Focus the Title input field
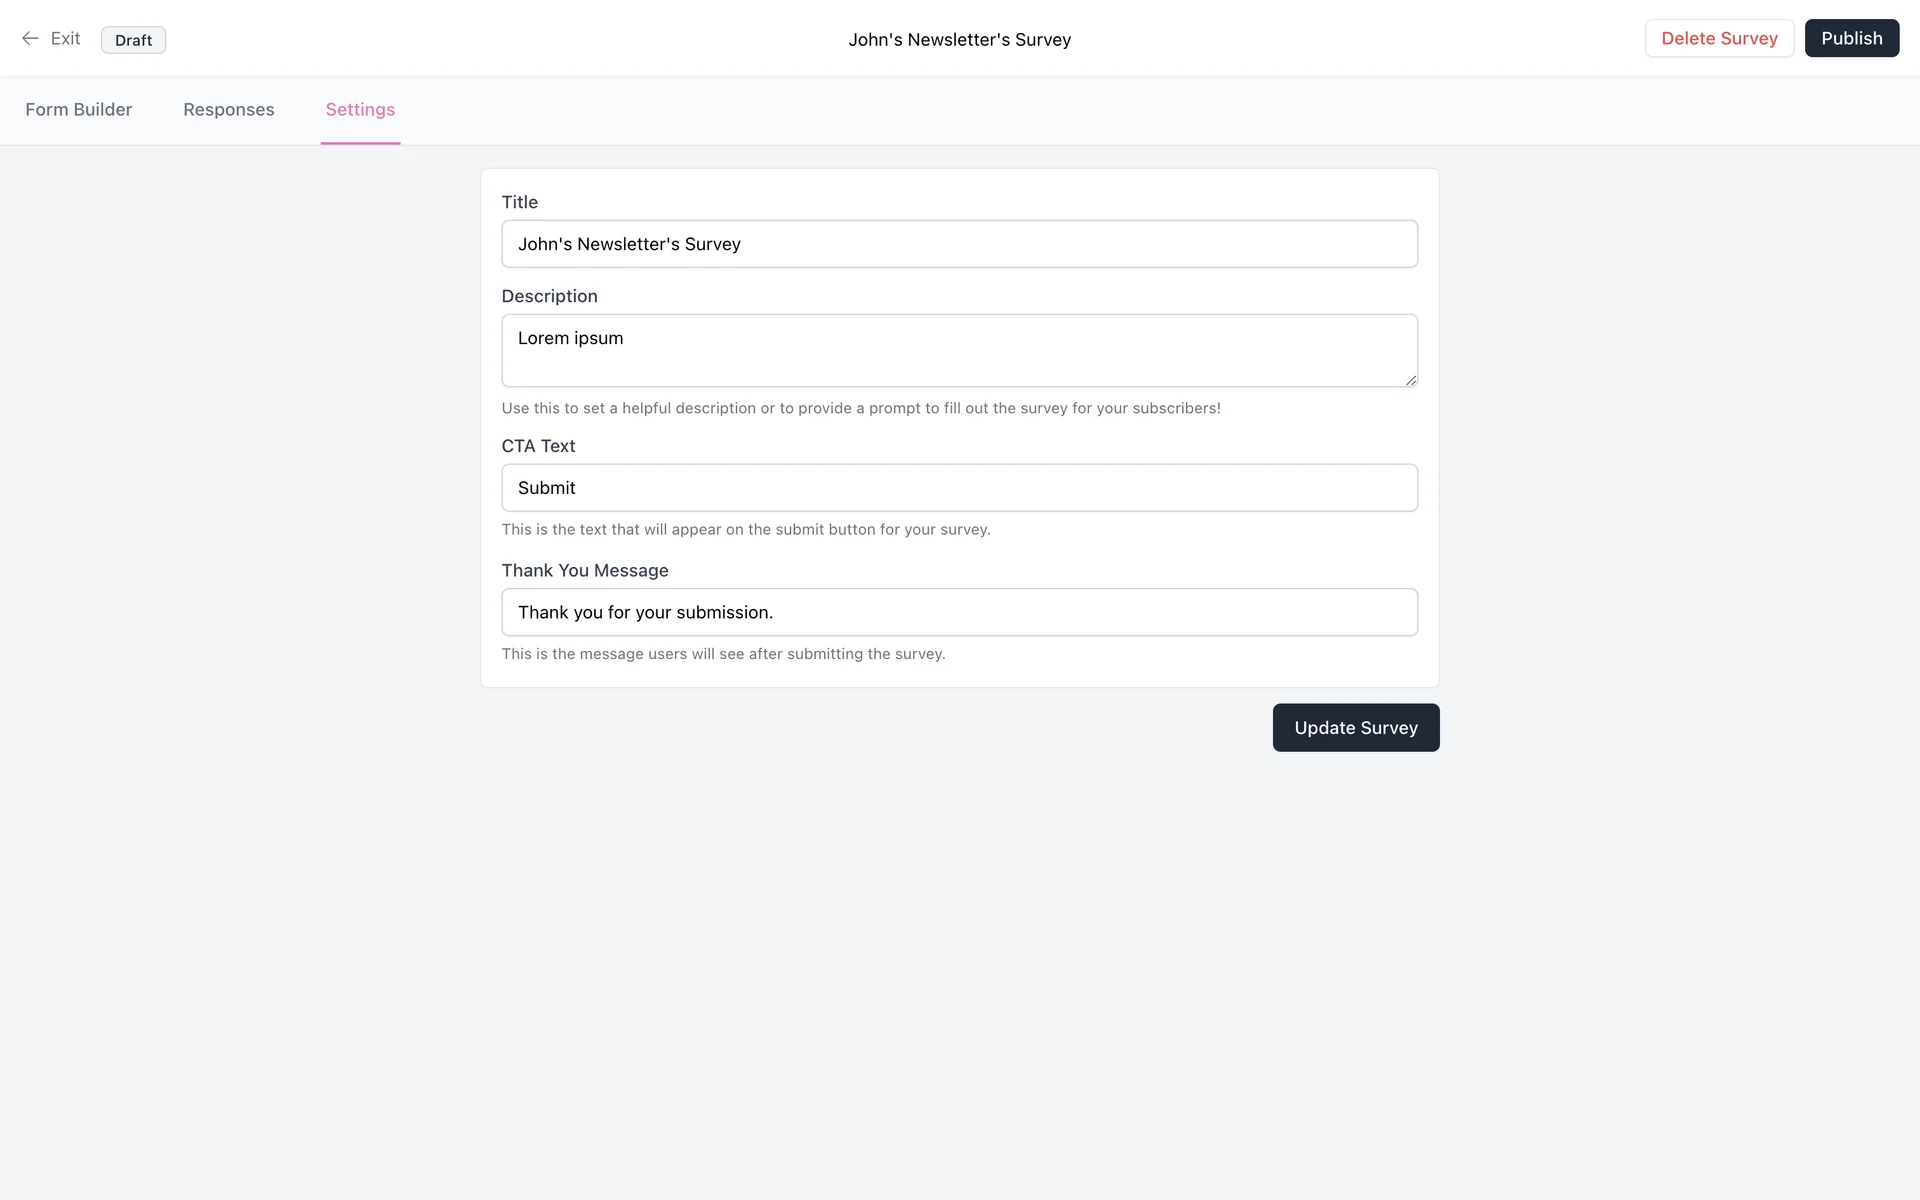The height and width of the screenshot is (1200, 1920). coord(959,244)
